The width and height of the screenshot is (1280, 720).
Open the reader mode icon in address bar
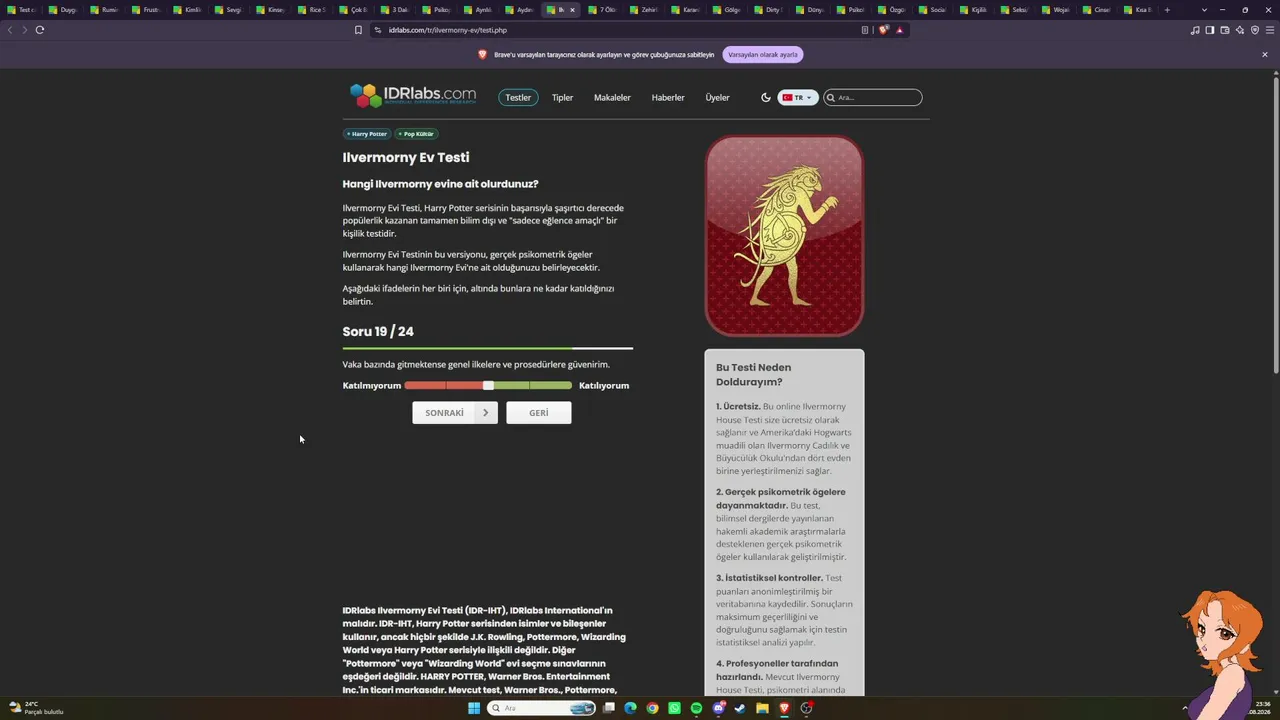[x=865, y=30]
